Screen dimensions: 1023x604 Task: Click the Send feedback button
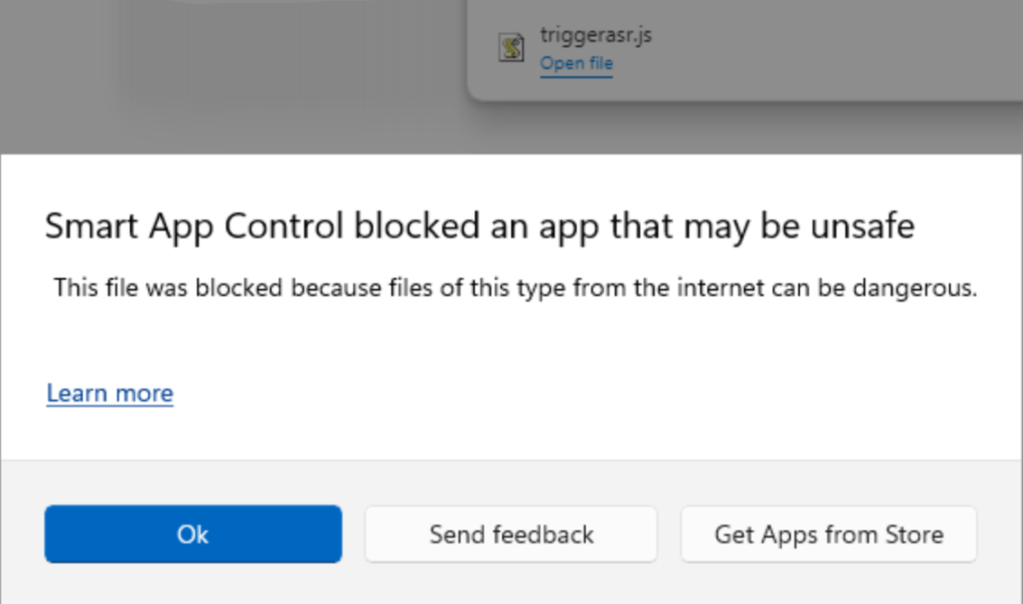click(511, 534)
